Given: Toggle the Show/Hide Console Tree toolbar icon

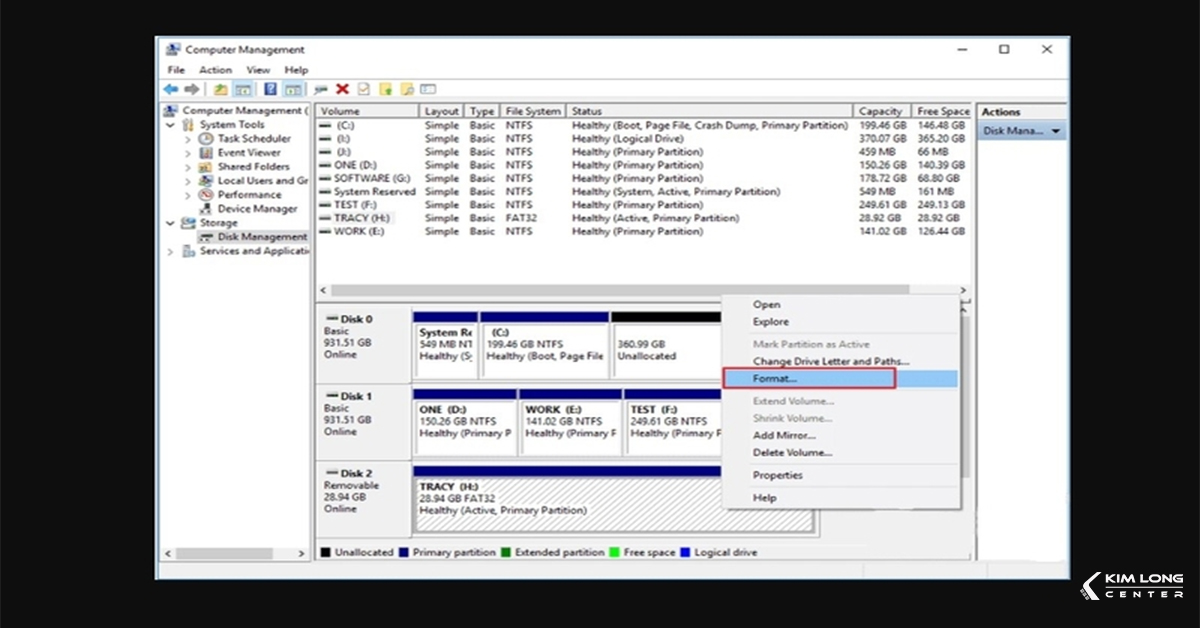Looking at the screenshot, I should pyautogui.click(x=244, y=89).
